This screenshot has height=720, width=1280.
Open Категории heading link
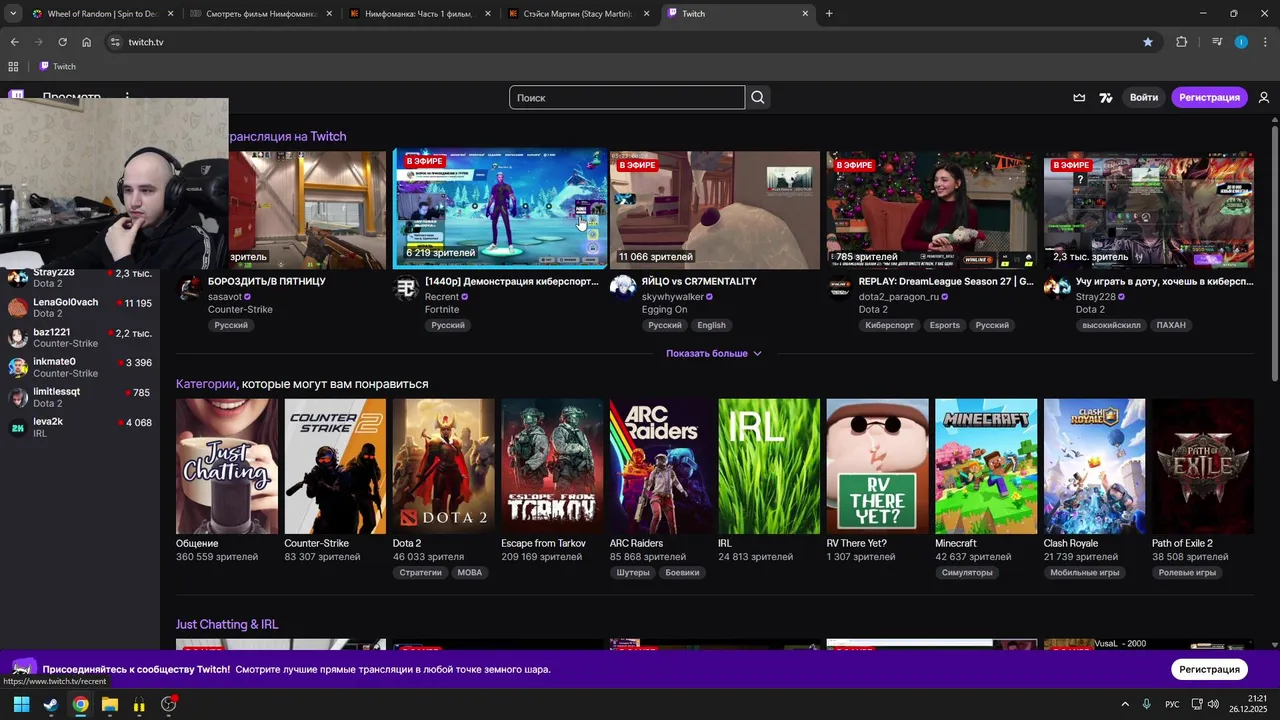tap(206, 384)
